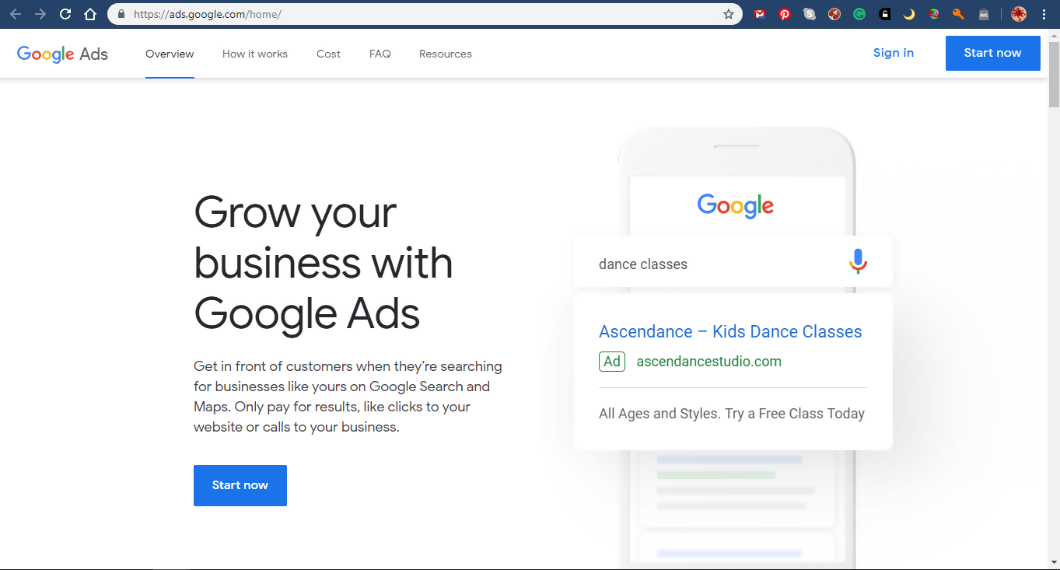This screenshot has width=1060, height=570.
Task: Click the scrollbar down arrow
Action: [1054, 562]
